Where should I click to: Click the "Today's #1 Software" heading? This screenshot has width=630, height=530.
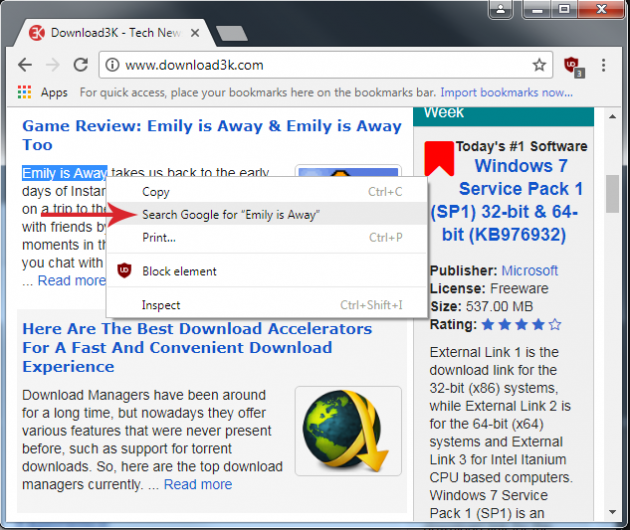click(x=521, y=146)
